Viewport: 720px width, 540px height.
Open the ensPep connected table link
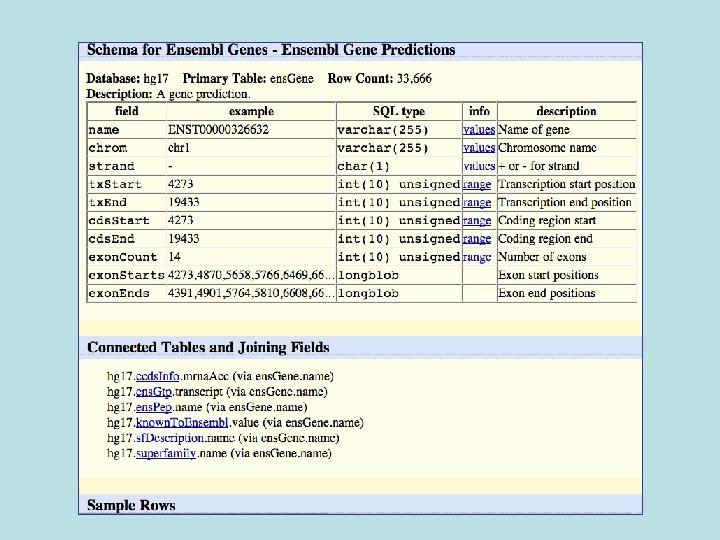(x=154, y=407)
